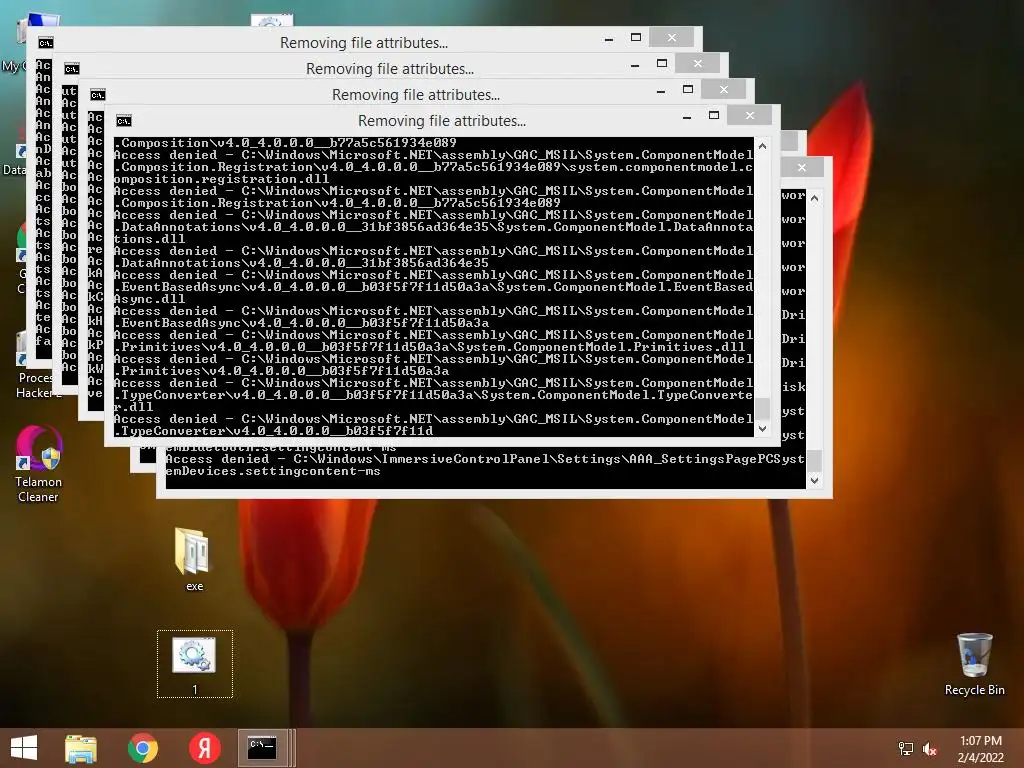Open the Windows Start button
The image size is (1024, 768).
(24, 748)
